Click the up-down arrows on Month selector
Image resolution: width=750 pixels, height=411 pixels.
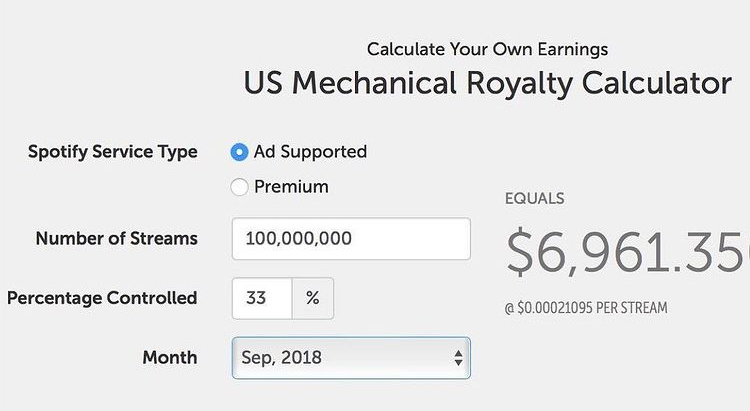pyautogui.click(x=458, y=357)
